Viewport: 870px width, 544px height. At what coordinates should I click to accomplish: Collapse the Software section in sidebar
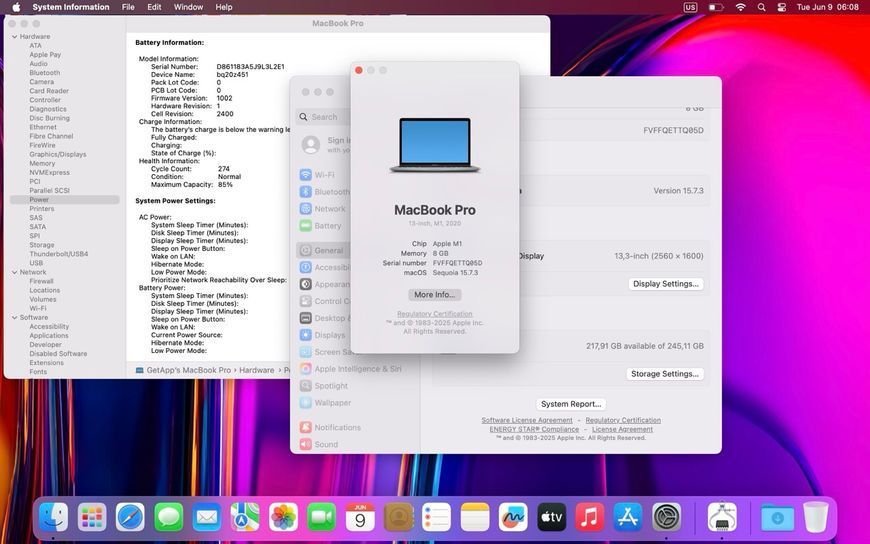tap(14, 318)
